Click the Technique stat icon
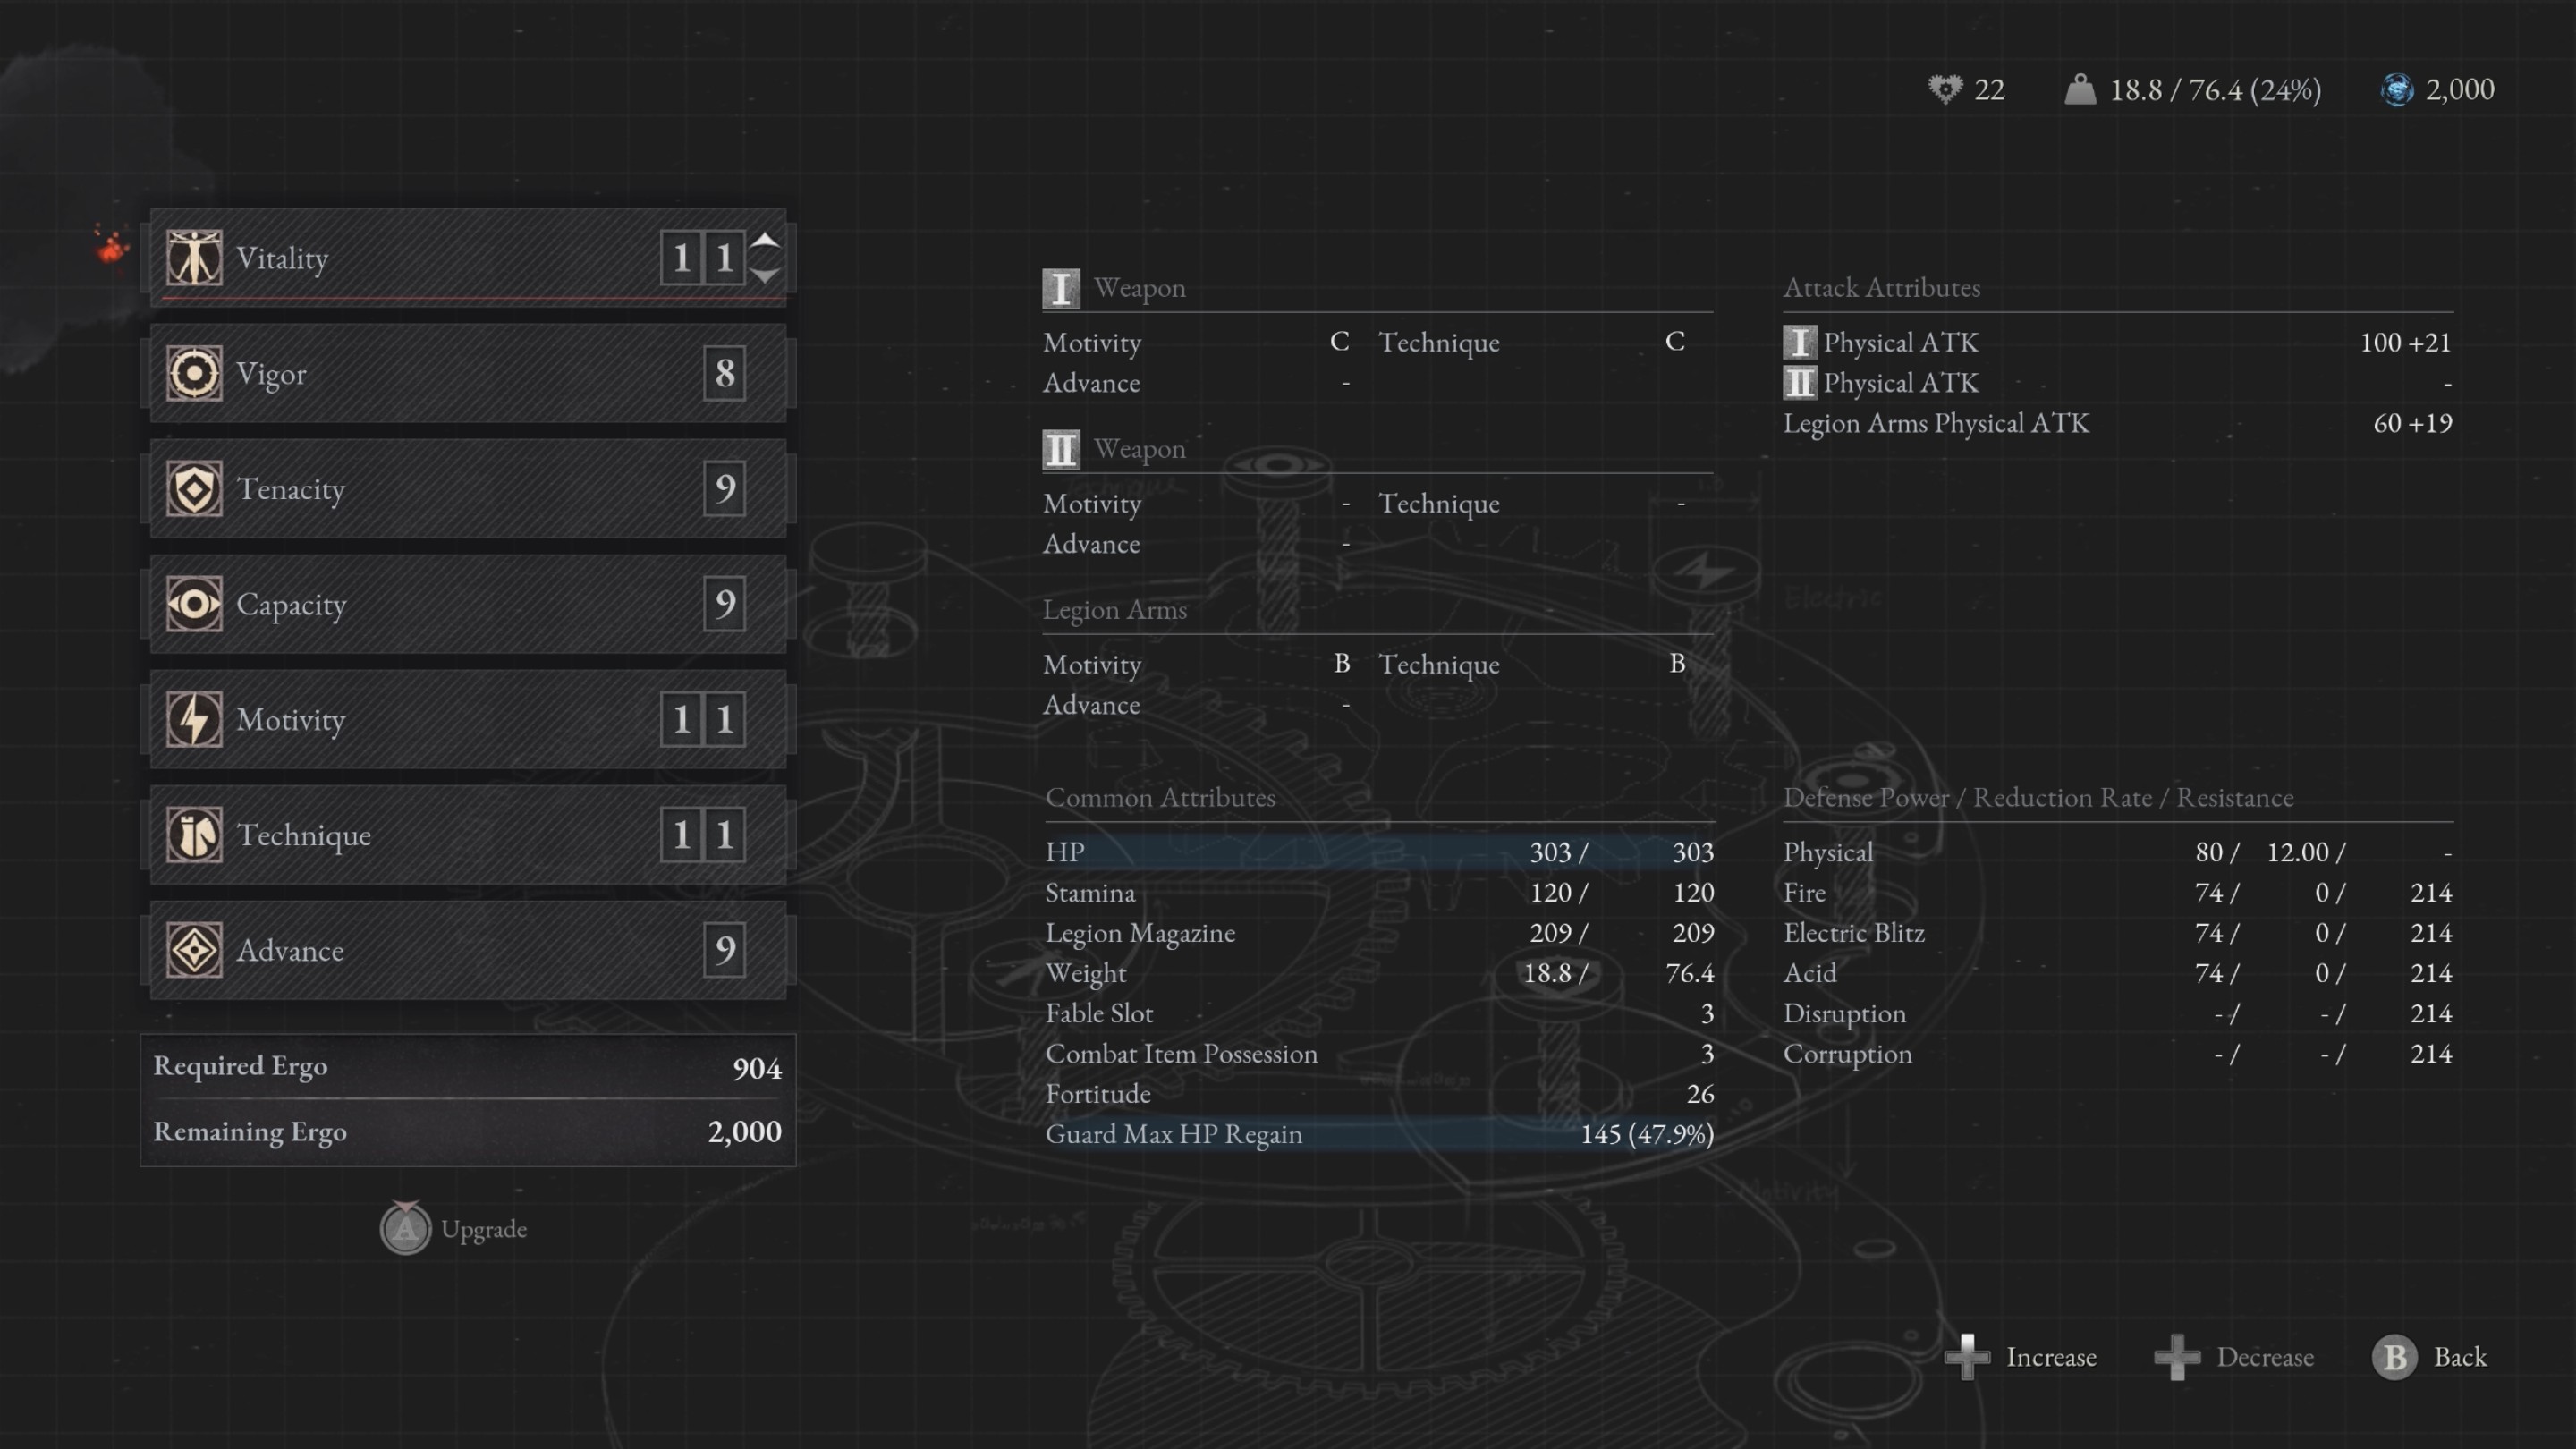 coord(194,835)
